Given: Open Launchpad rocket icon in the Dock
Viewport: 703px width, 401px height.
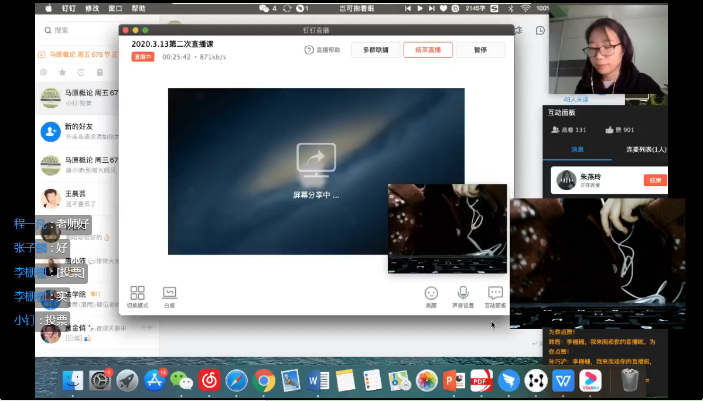Looking at the screenshot, I should [x=127, y=381].
